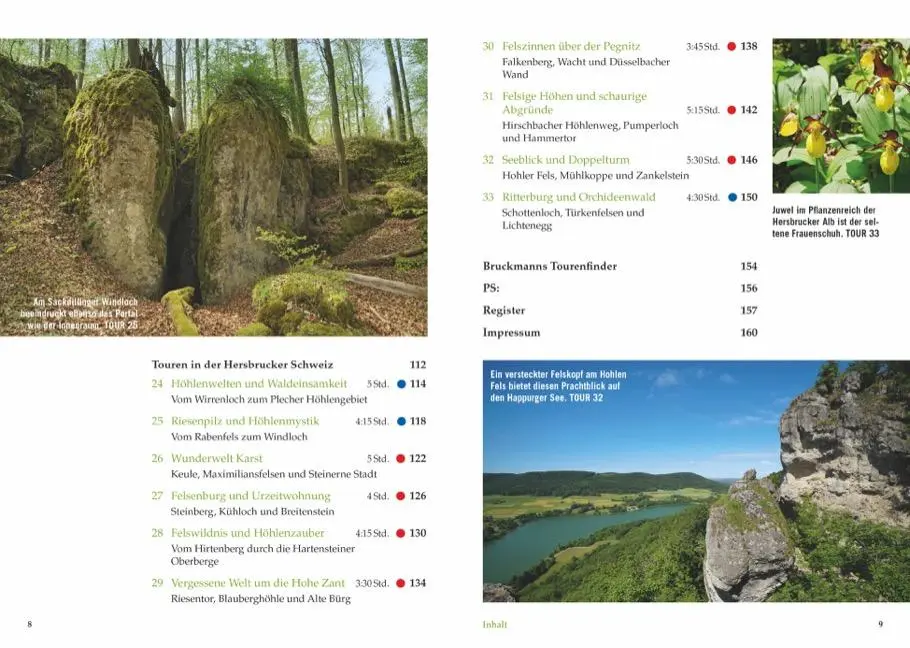The width and height of the screenshot is (910, 648).
Task: Click the red dot beside page 130
Action: (x=400, y=533)
